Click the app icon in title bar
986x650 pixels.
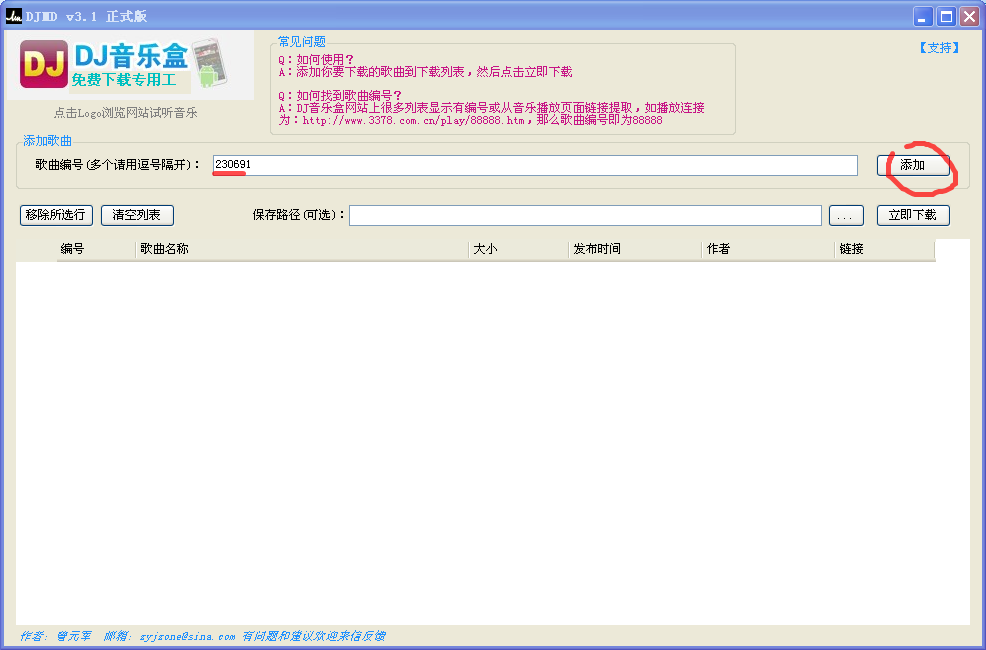(x=13, y=16)
